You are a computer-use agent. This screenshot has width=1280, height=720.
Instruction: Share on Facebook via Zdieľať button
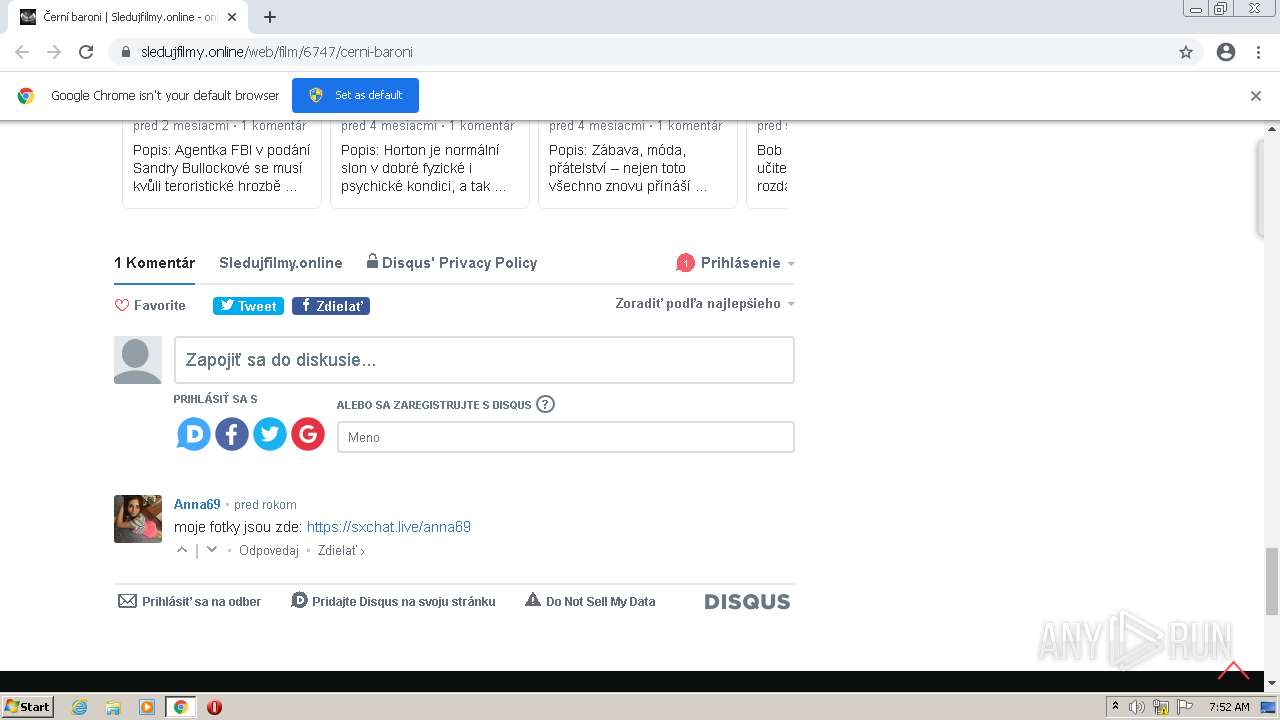[x=331, y=306]
